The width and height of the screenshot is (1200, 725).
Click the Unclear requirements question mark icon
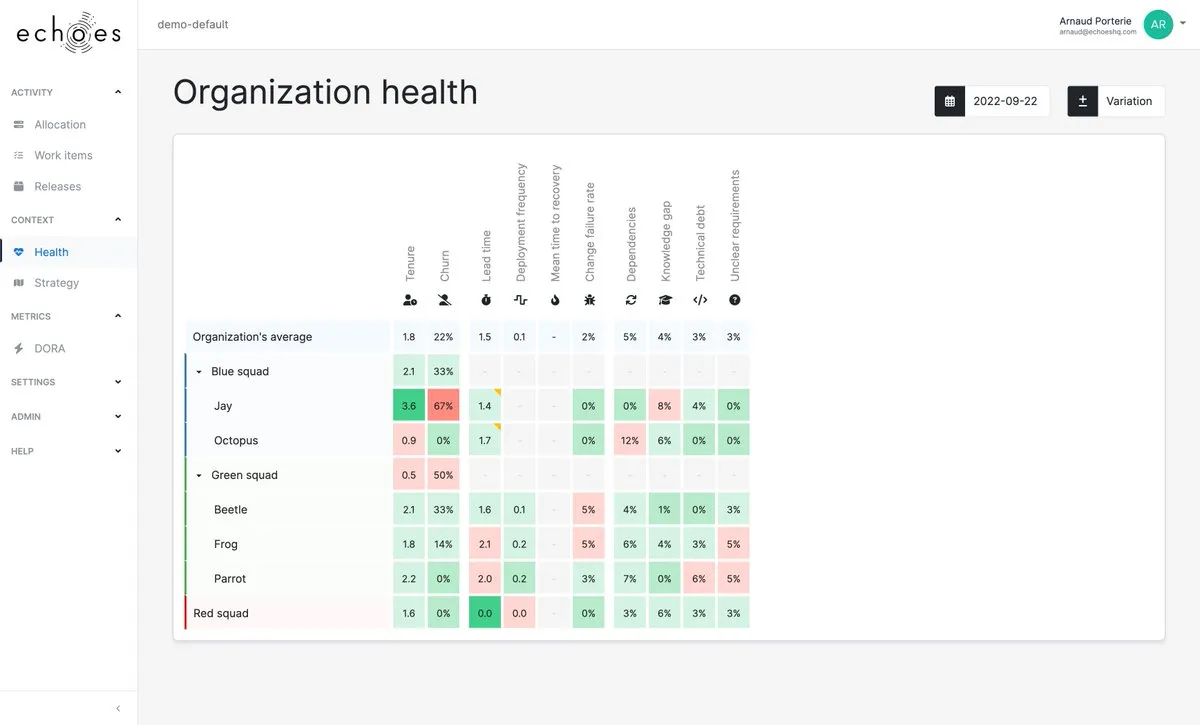(x=734, y=300)
